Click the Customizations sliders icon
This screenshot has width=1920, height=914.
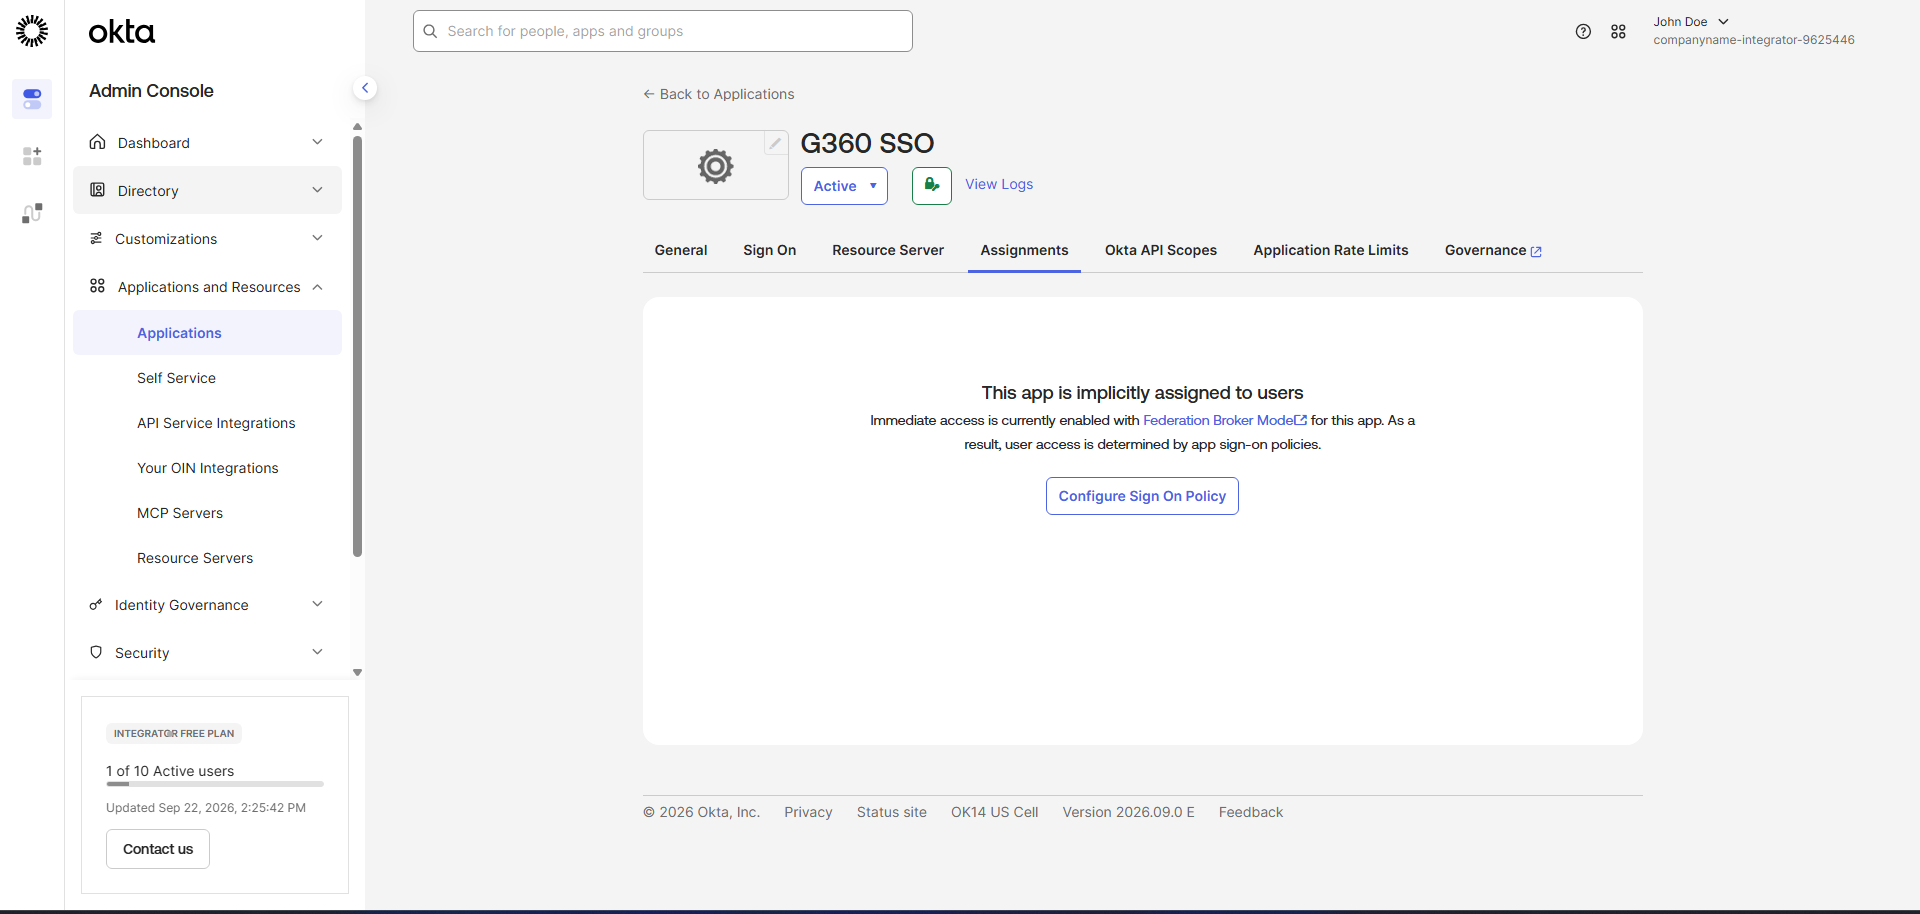pyautogui.click(x=96, y=238)
